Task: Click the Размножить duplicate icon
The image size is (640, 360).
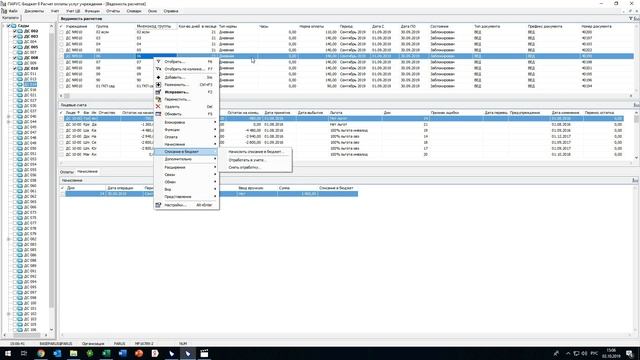Action: [x=158, y=84]
